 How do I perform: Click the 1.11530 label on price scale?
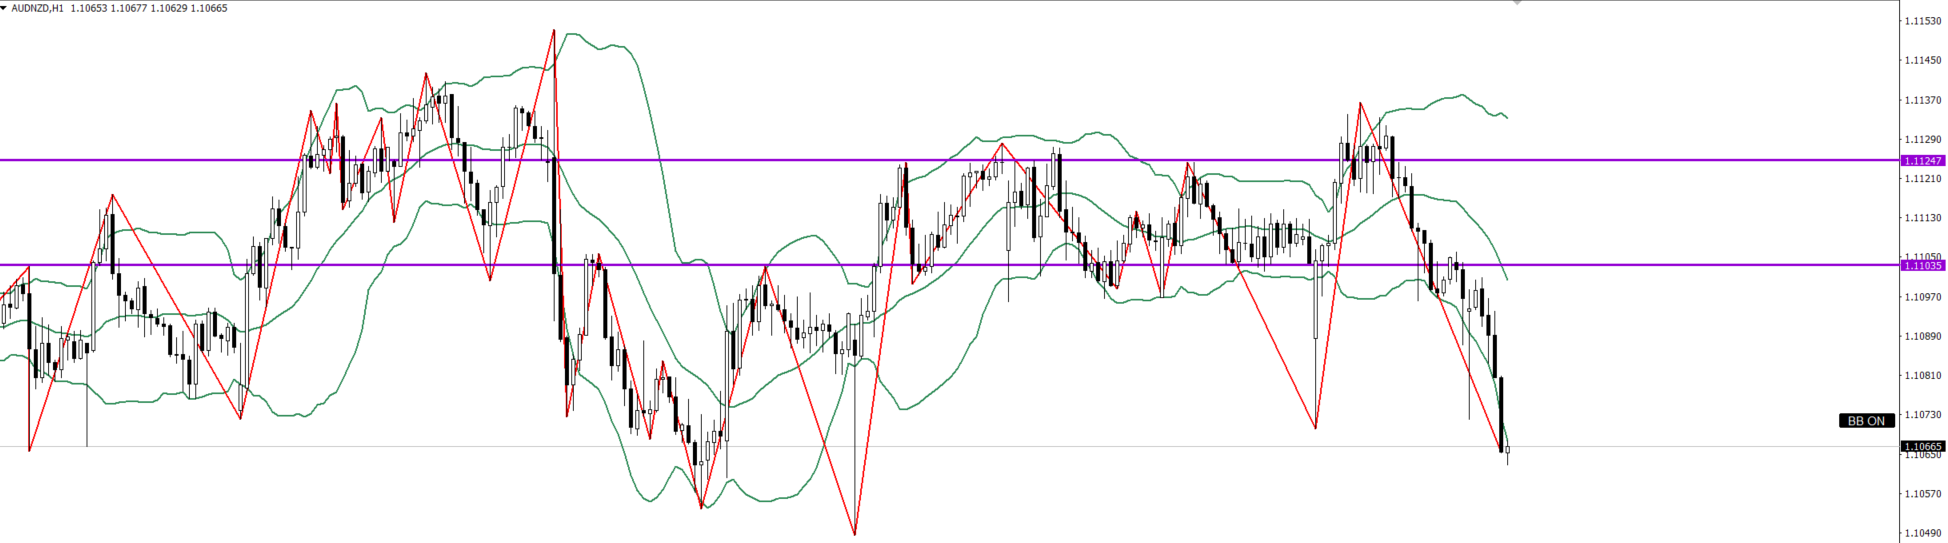(1923, 21)
